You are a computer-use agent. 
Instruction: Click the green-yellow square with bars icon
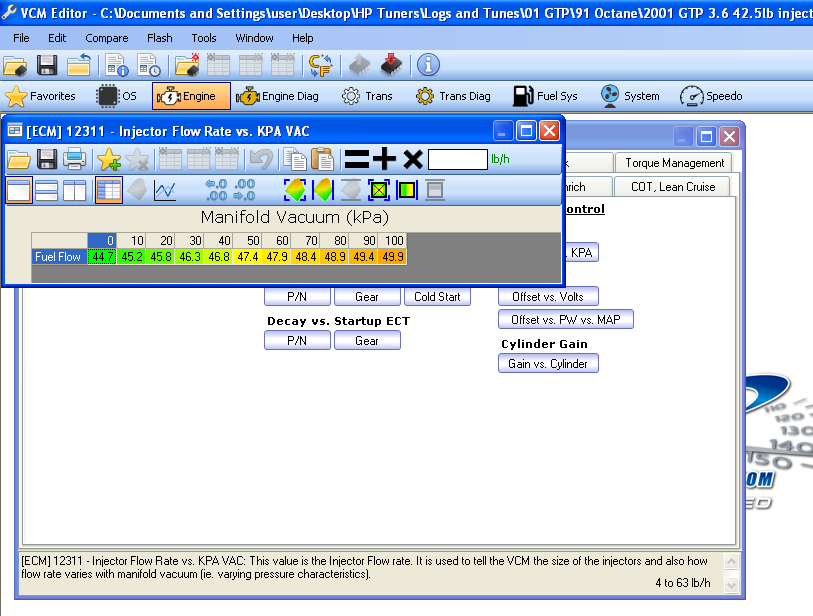406,190
